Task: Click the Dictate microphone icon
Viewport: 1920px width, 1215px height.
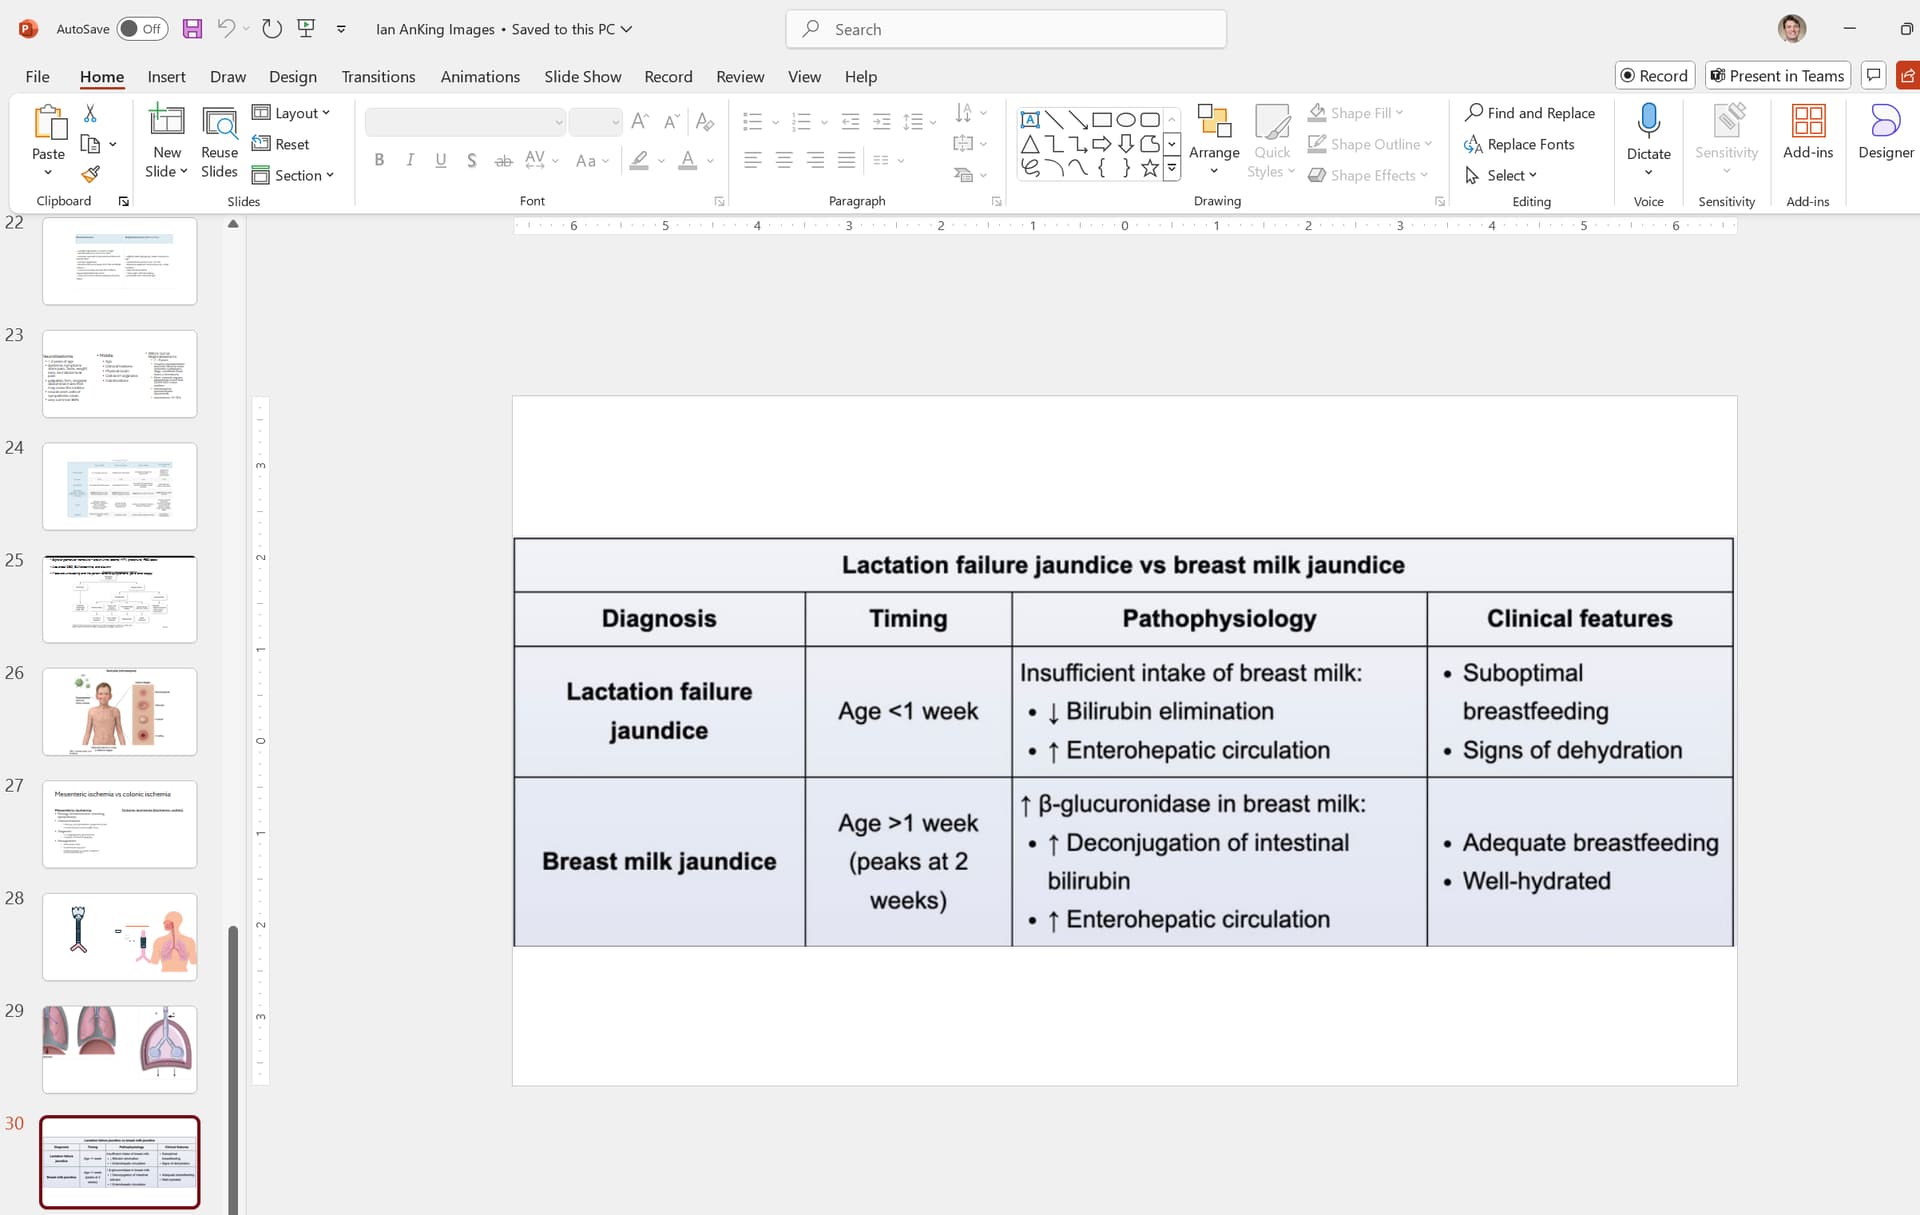Action: tap(1649, 122)
